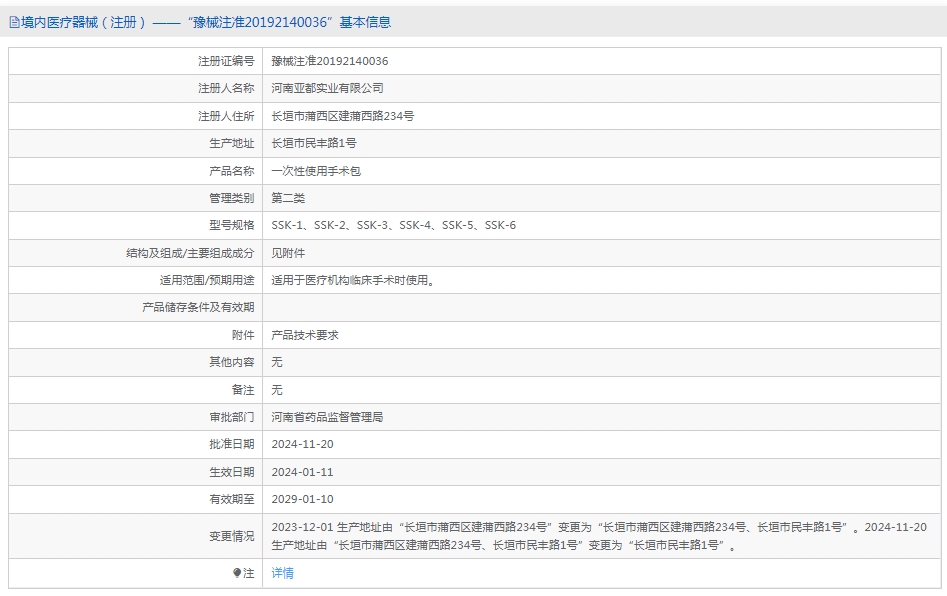Click the page header title 境内医疗器械（注册）基本信息
The image size is (947, 596).
coord(206,22)
